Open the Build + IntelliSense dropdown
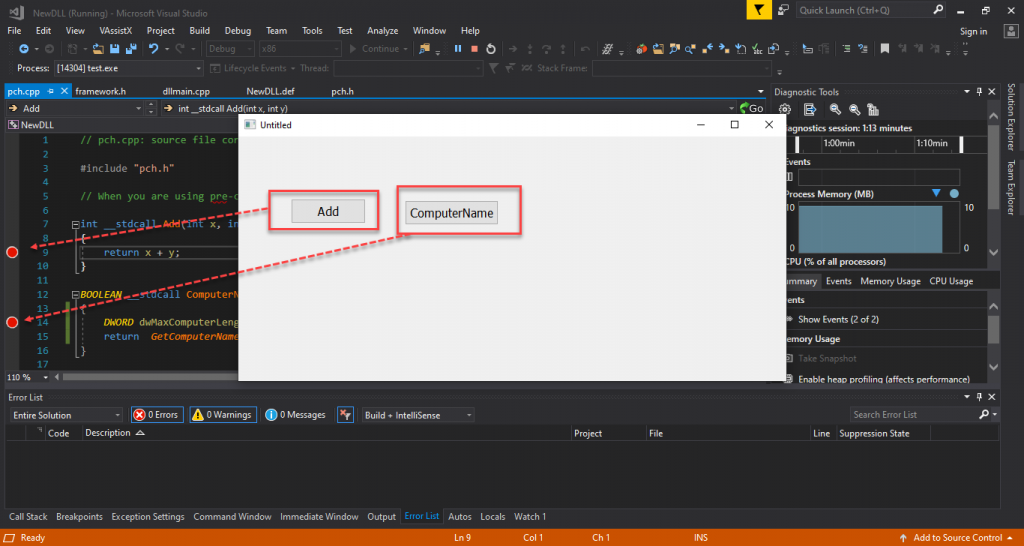The height and width of the screenshot is (546, 1024). [417, 415]
